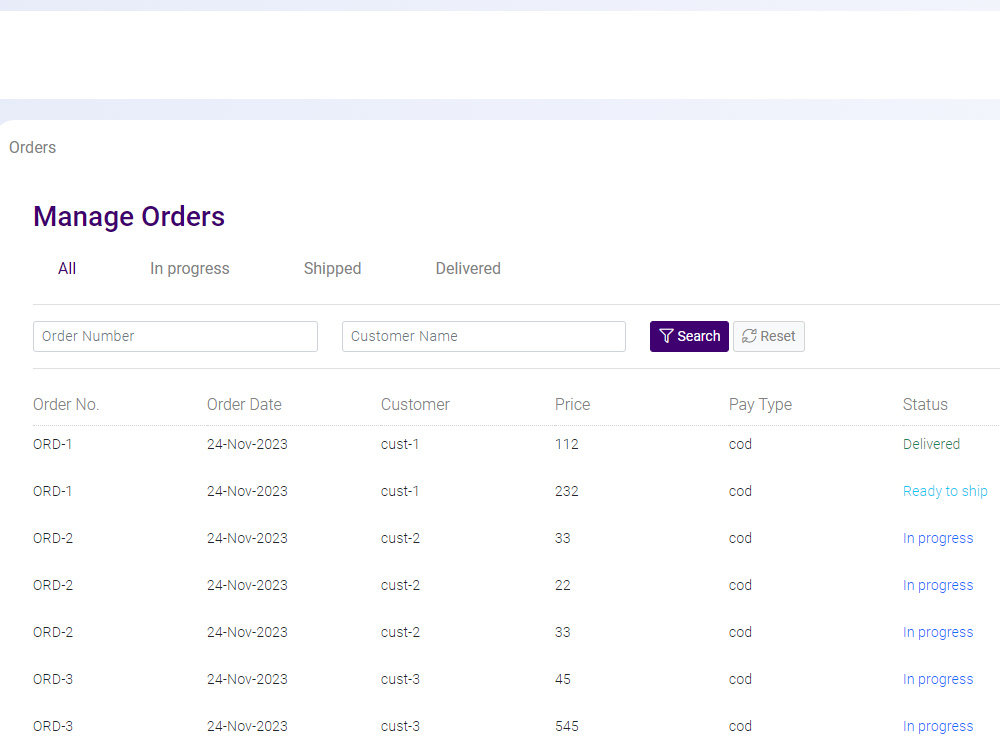Click the Status column header

point(925,404)
